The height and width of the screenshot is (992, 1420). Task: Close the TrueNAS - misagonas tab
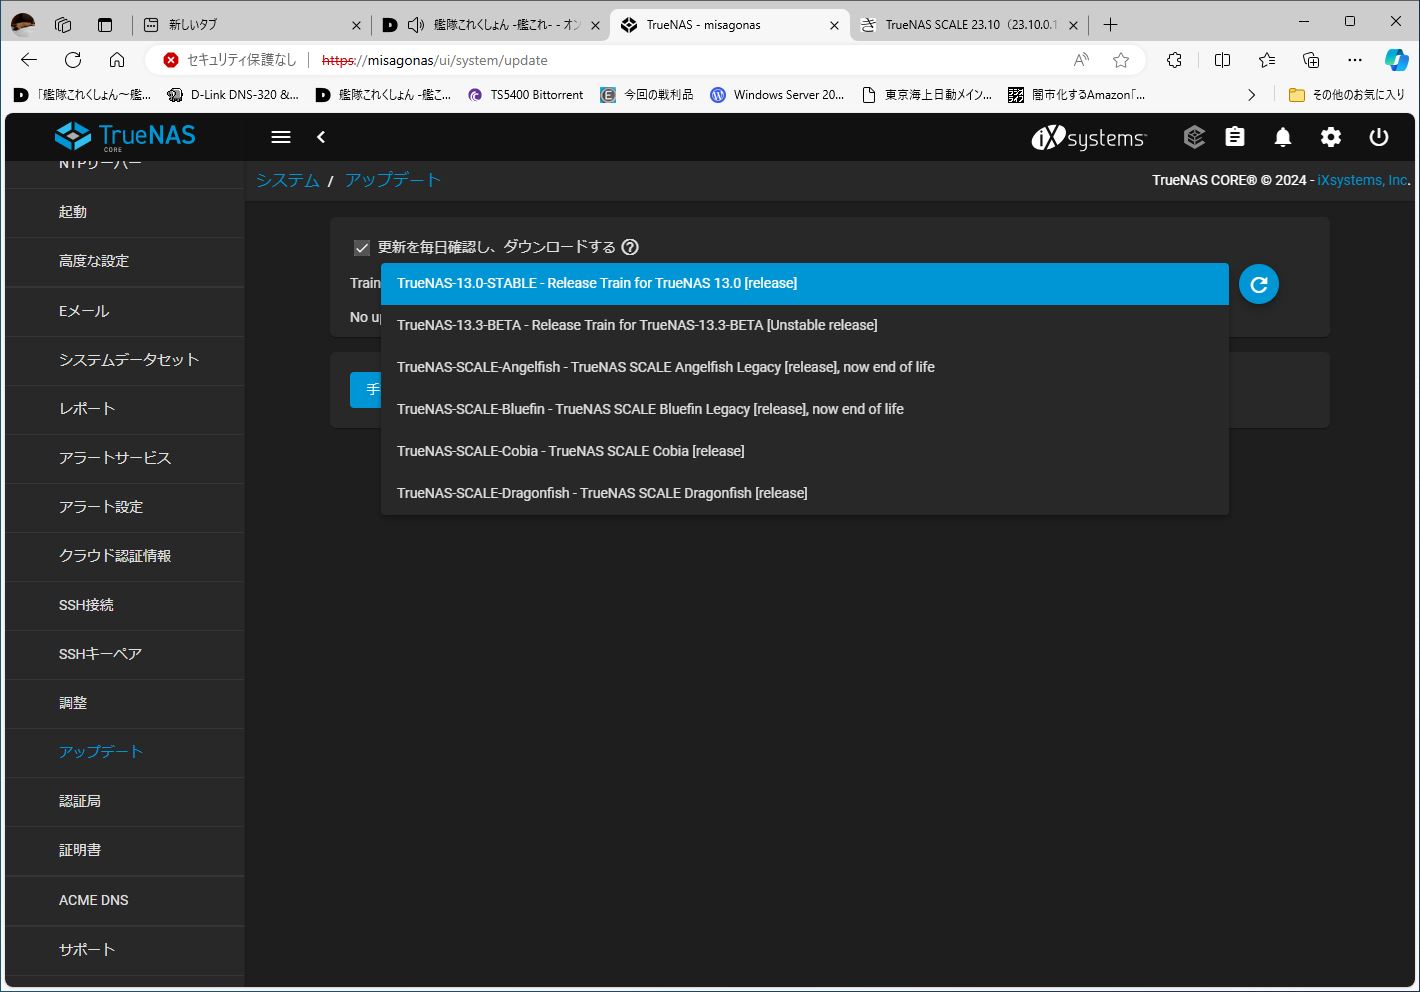(x=835, y=25)
